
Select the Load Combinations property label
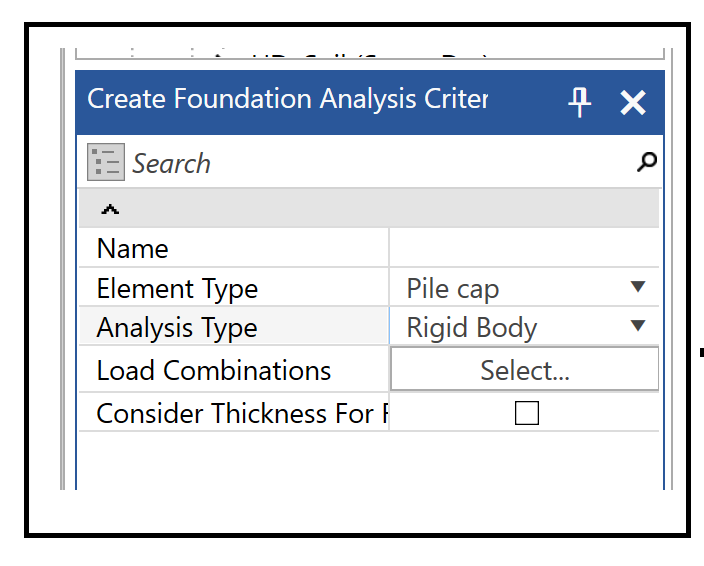click(x=213, y=370)
